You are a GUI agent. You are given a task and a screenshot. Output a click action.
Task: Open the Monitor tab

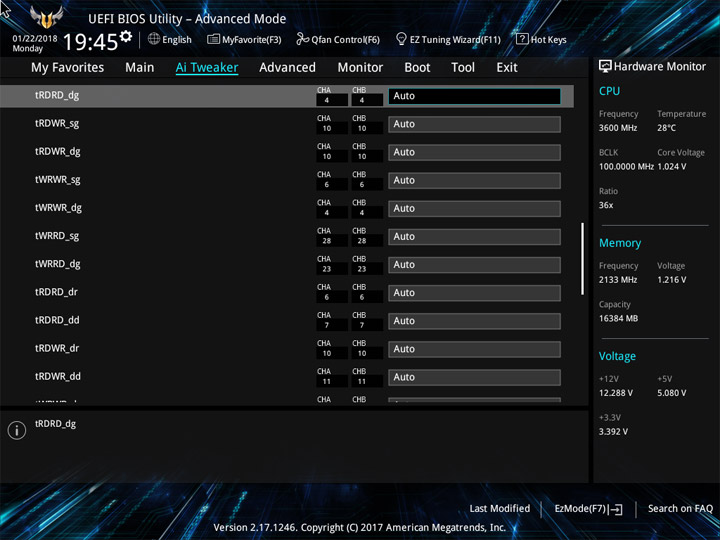point(360,68)
